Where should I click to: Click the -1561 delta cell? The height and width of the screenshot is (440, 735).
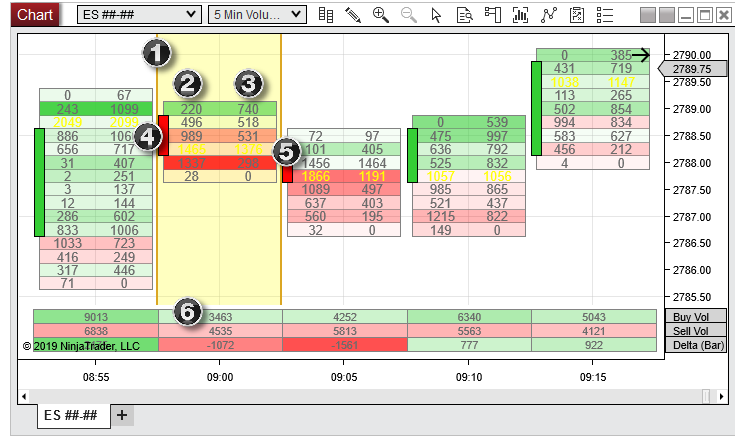pyautogui.click(x=345, y=345)
